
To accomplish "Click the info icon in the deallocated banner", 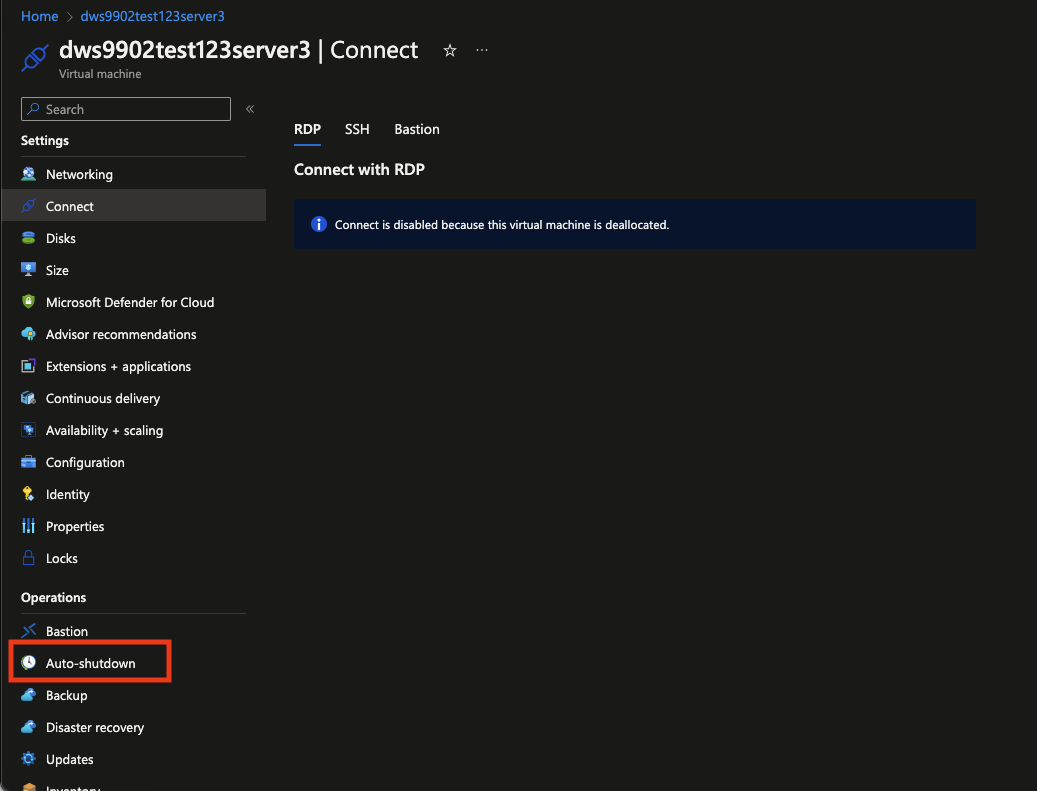I will 319,224.
